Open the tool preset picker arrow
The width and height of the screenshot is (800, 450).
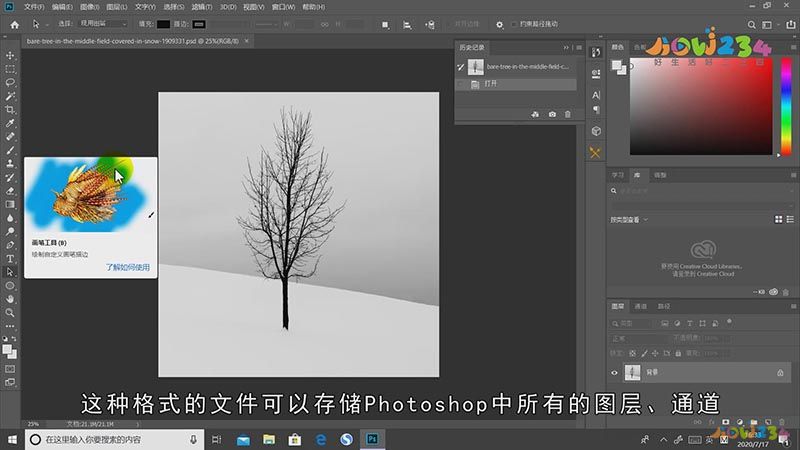(46, 24)
